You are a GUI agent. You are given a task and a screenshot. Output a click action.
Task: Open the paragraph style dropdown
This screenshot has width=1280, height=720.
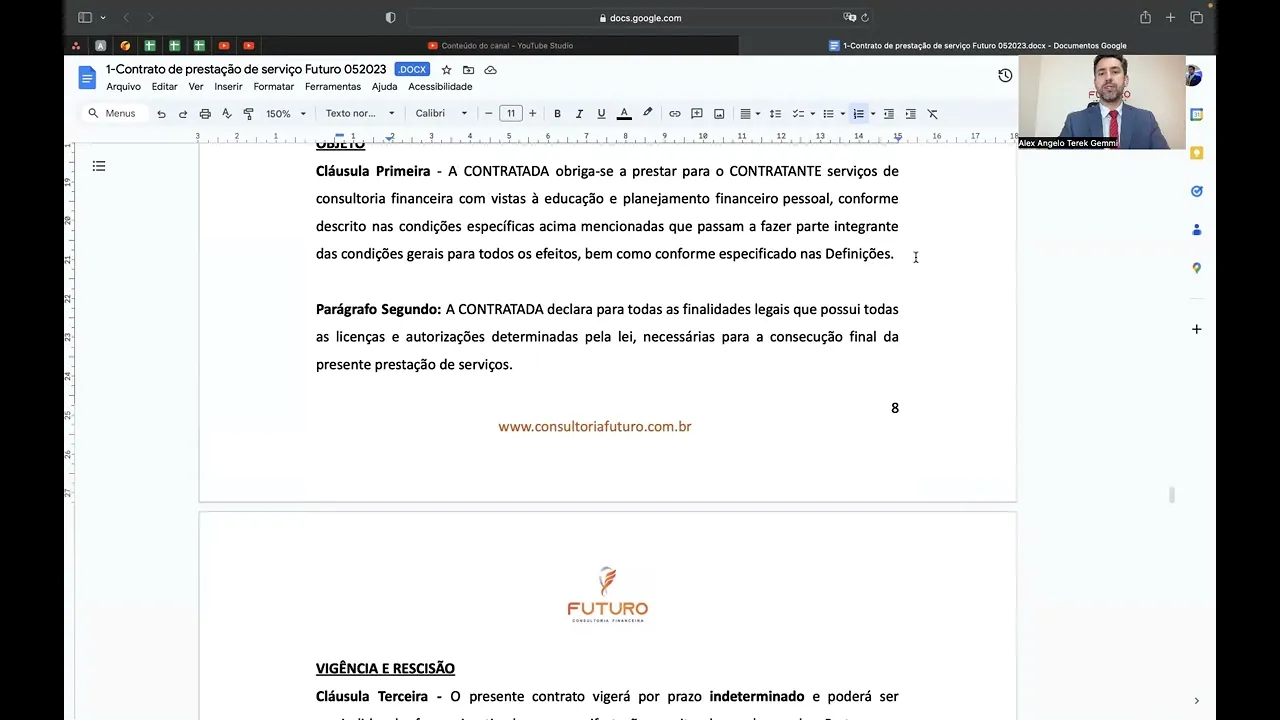(360, 114)
